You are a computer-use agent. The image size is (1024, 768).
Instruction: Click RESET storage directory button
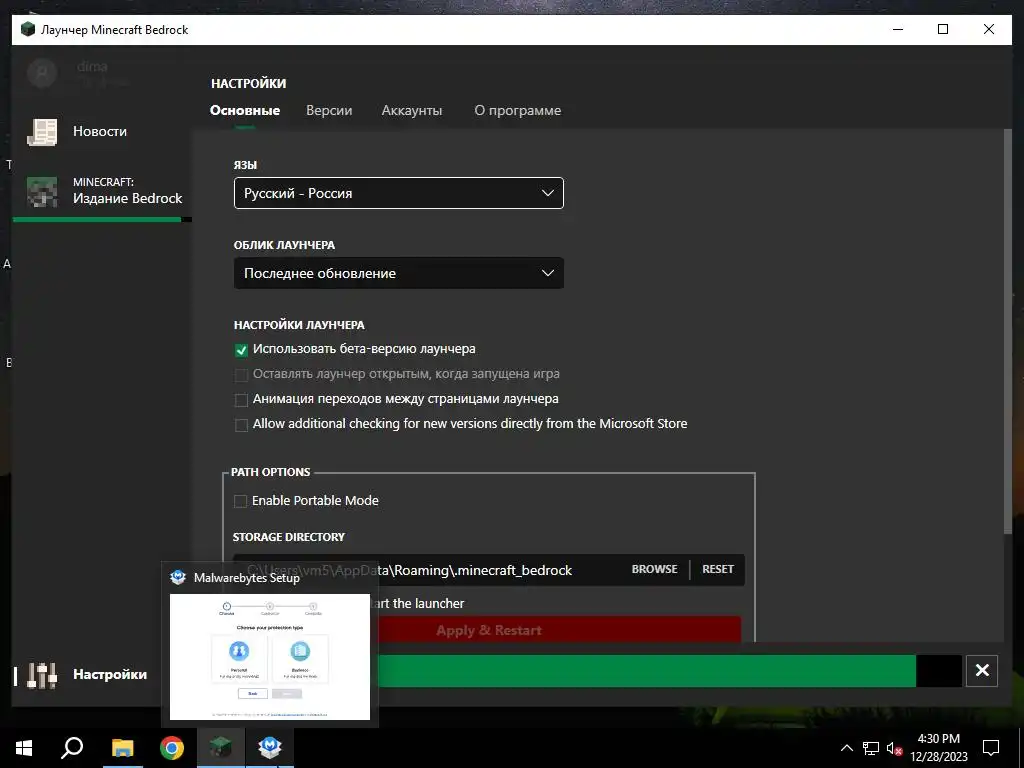(x=718, y=569)
